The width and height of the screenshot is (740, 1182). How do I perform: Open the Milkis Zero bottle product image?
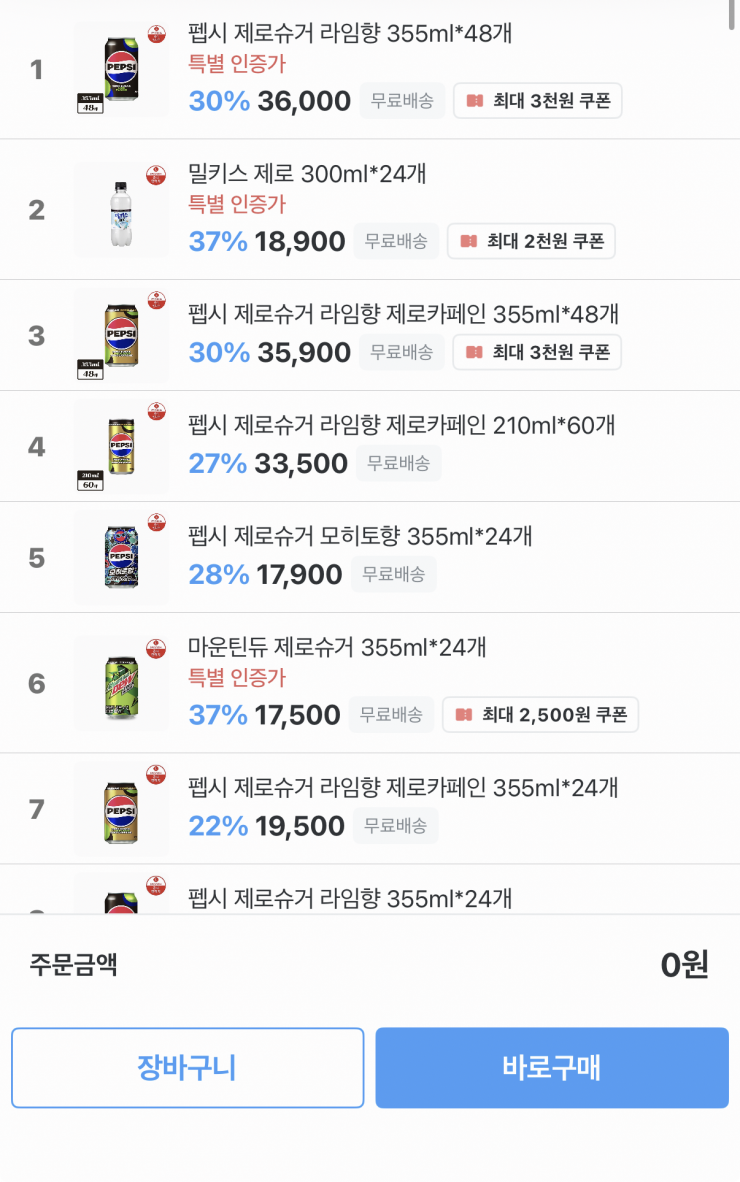[x=121, y=210]
